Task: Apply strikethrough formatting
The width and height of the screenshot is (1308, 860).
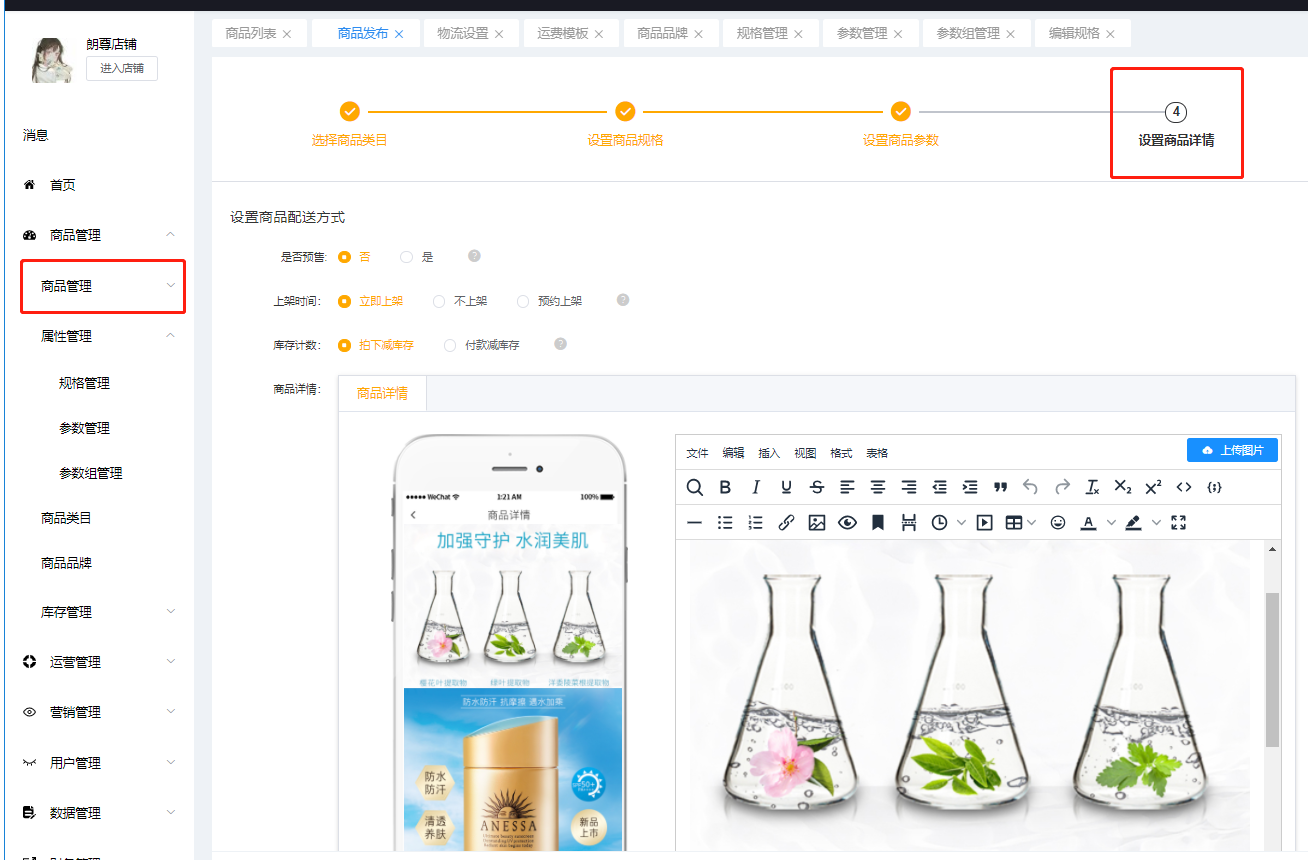Action: click(x=817, y=487)
